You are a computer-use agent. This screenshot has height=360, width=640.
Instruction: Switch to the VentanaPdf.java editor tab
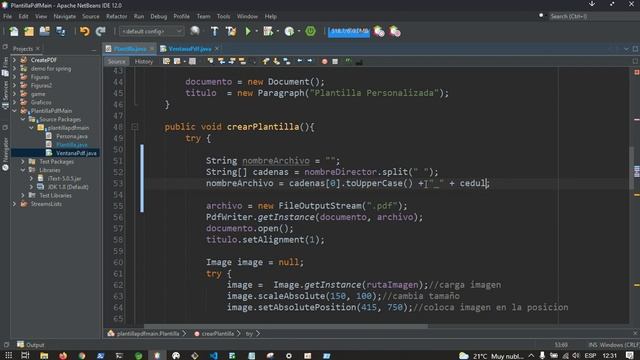190,49
